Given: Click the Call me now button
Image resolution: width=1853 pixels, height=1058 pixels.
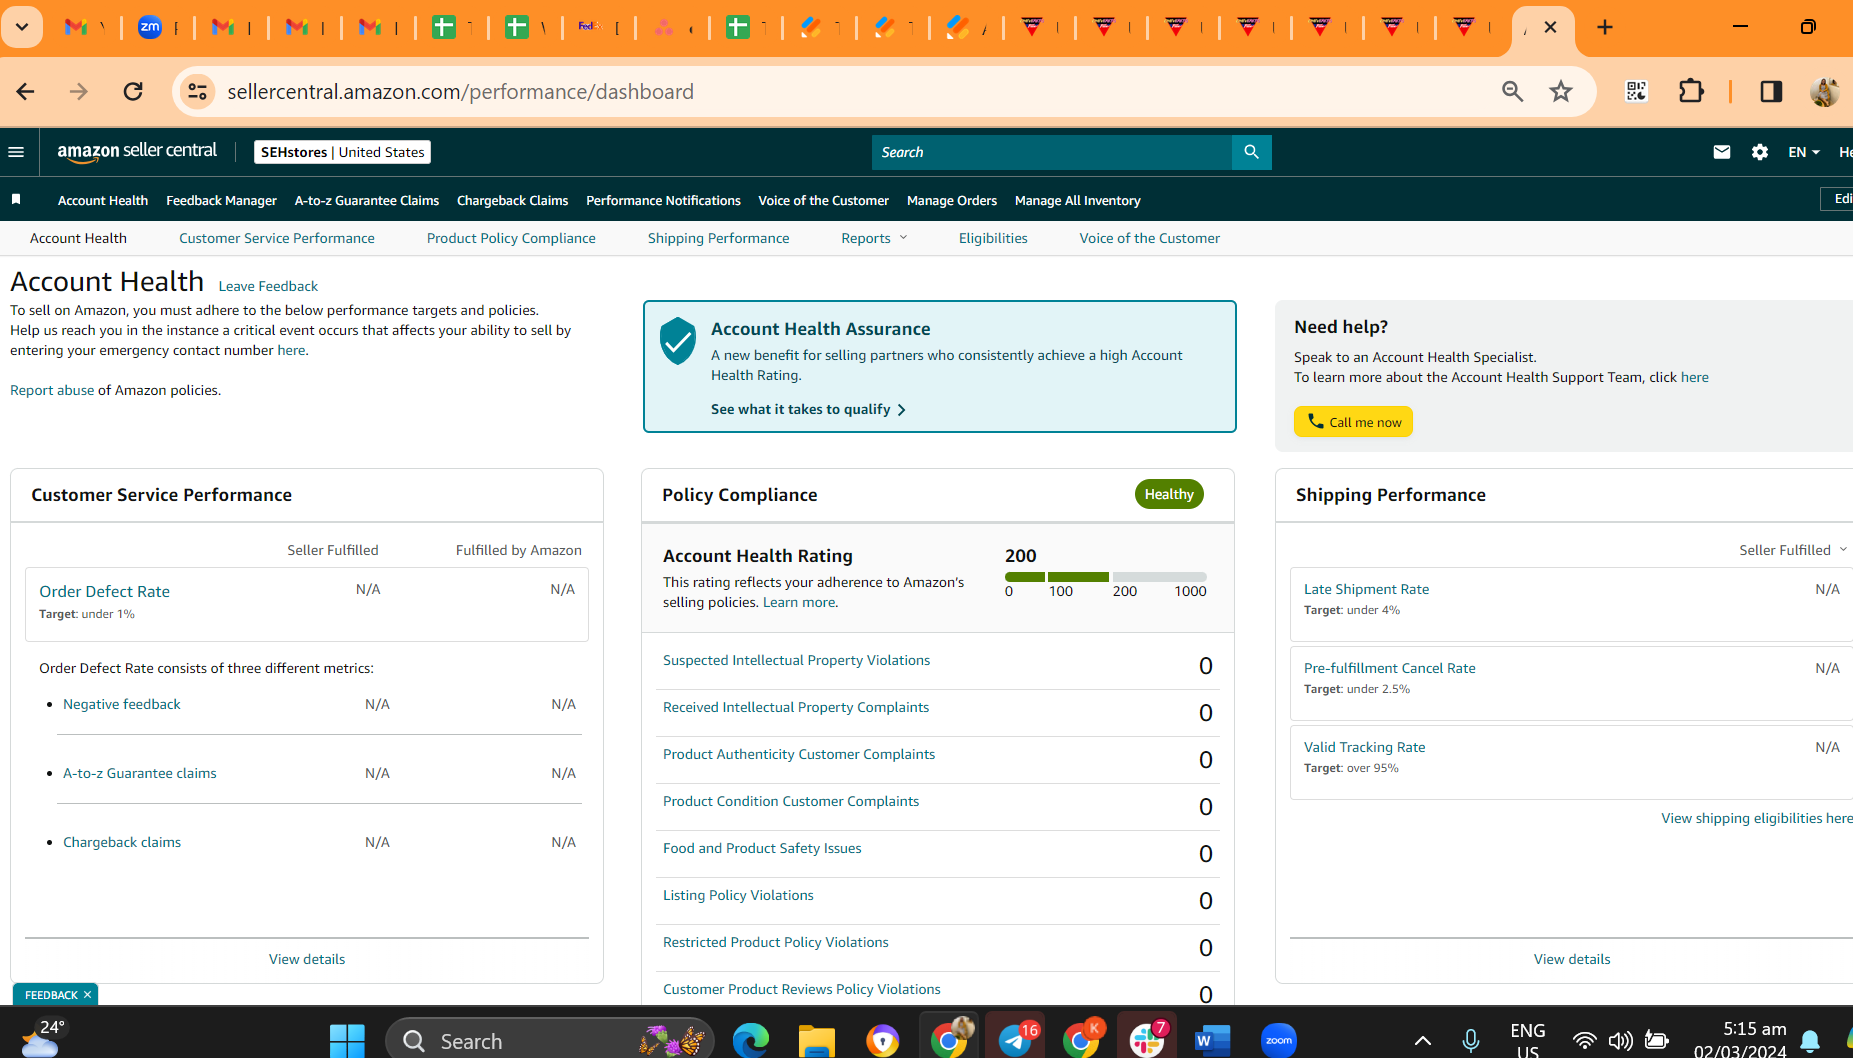Looking at the screenshot, I should [x=1353, y=422].
